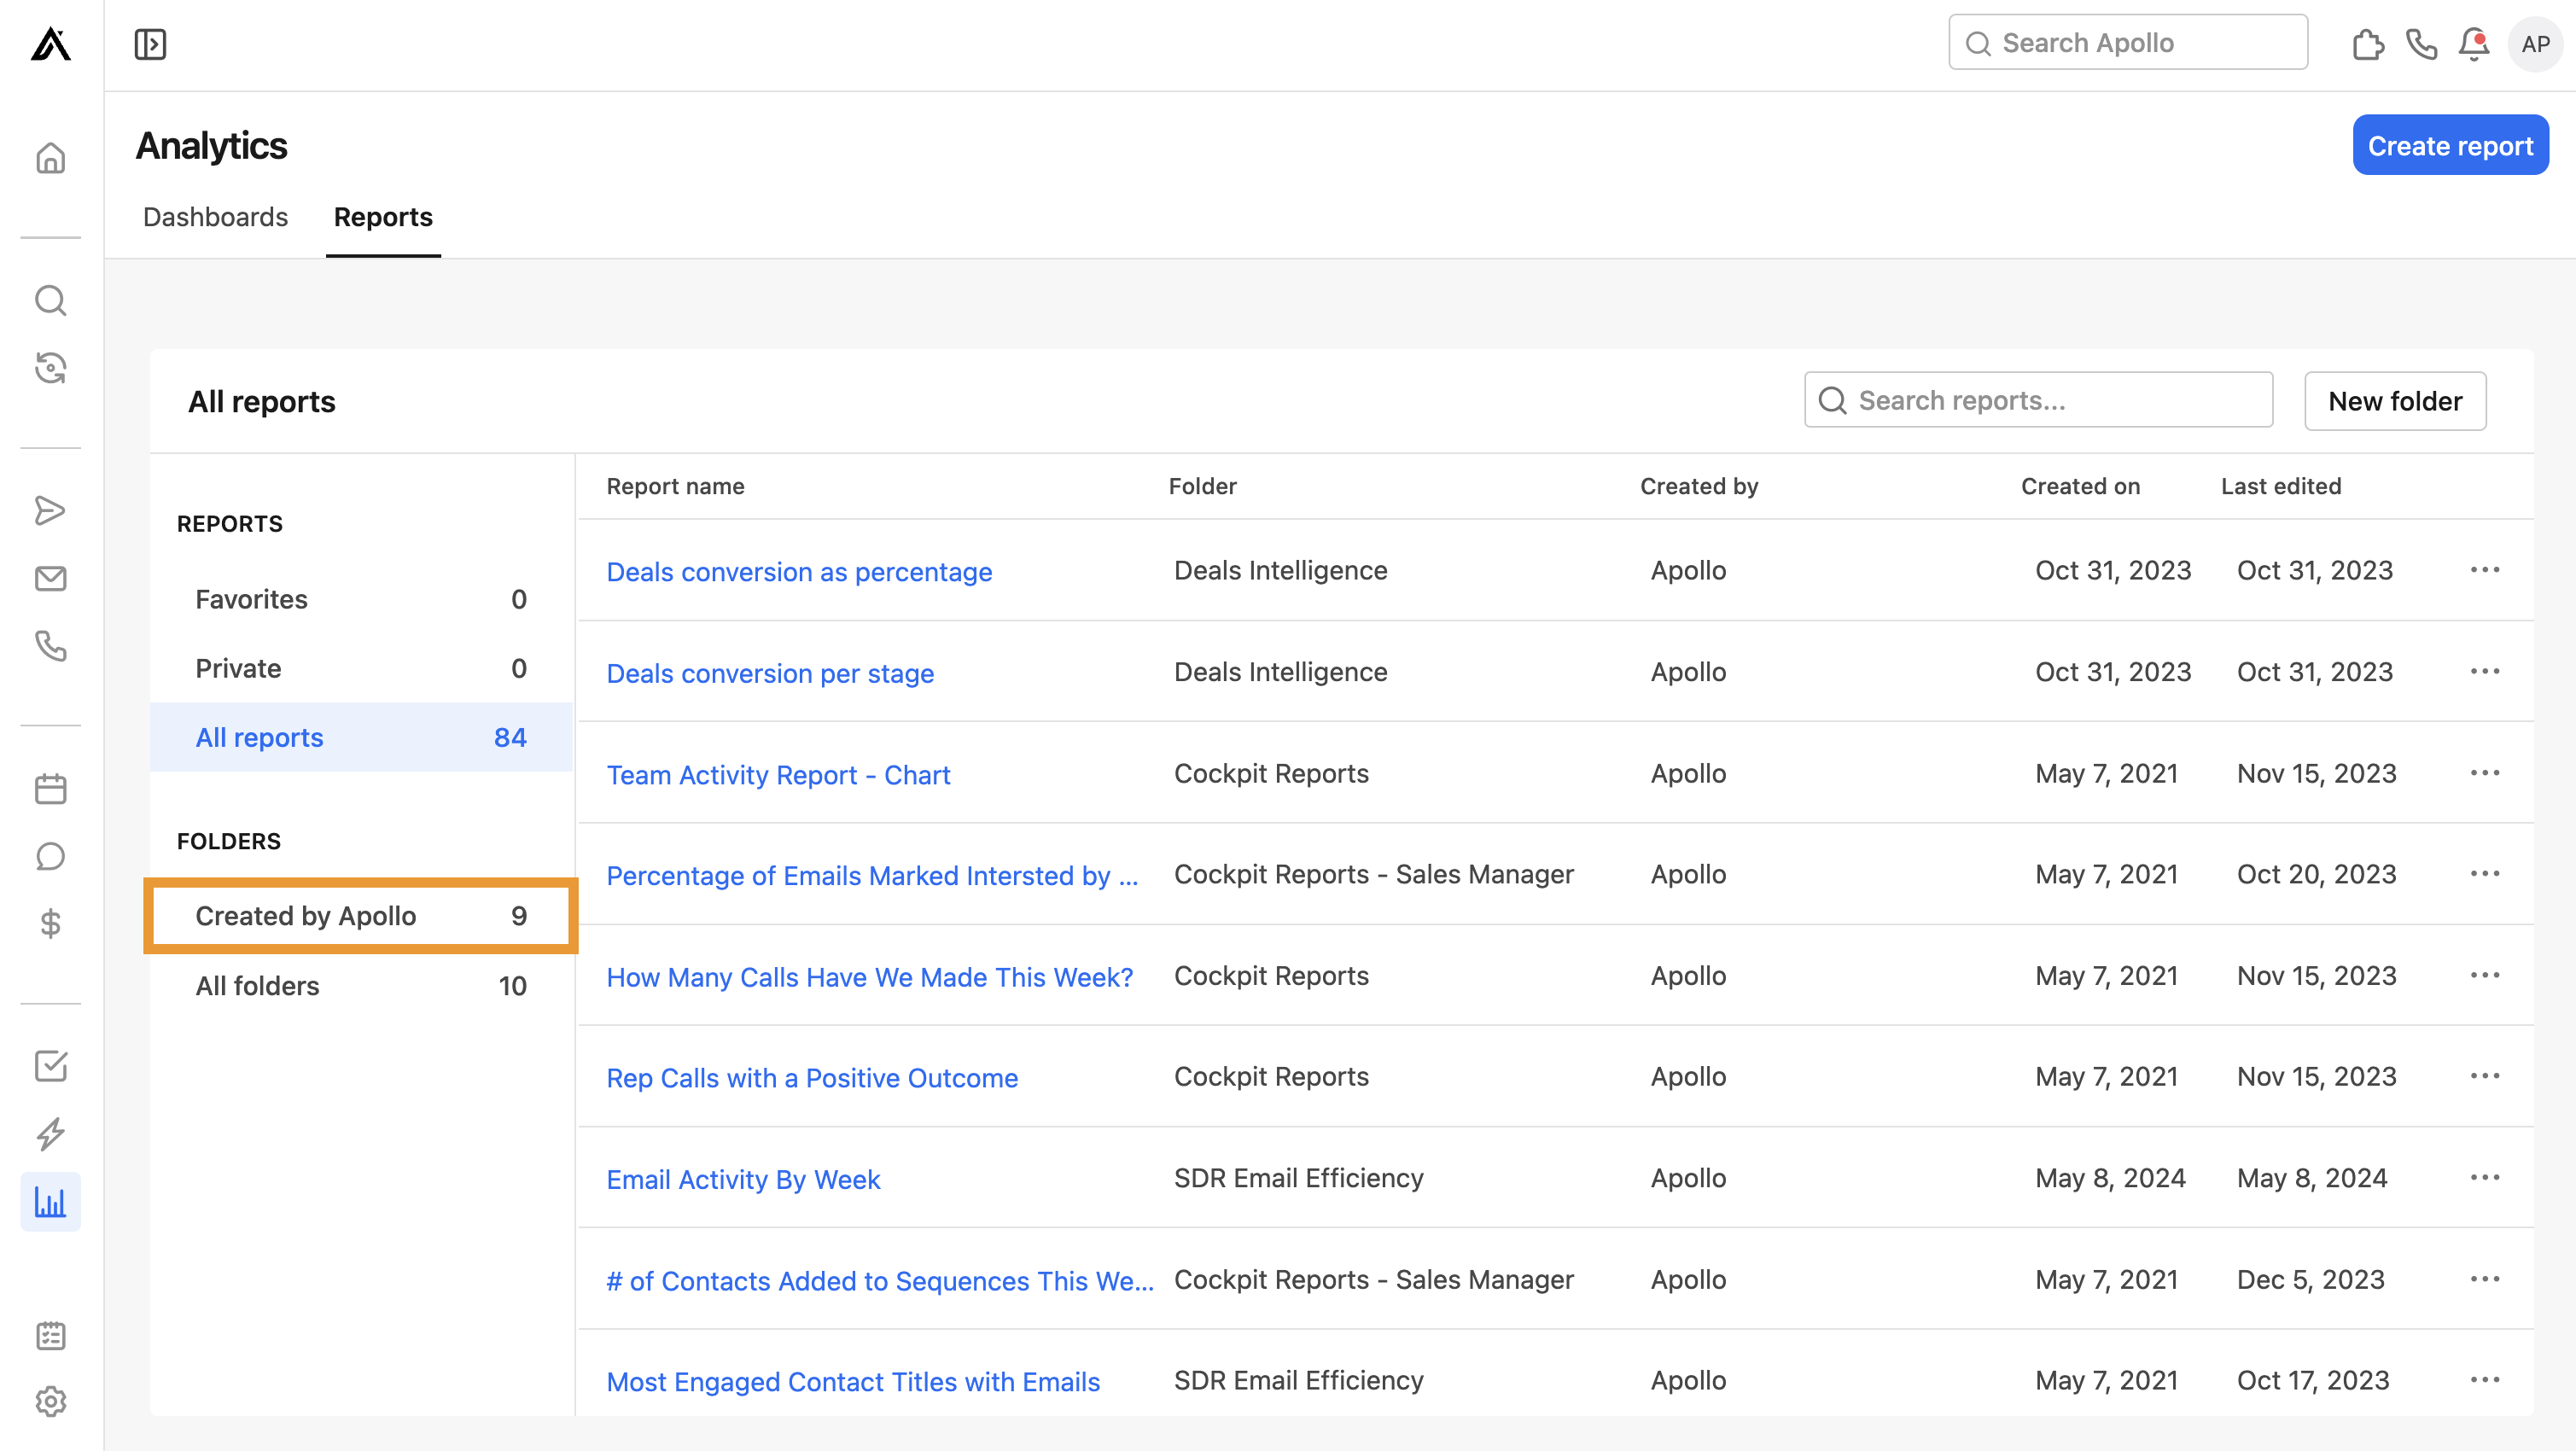This screenshot has width=2576, height=1451.
Task: Open the Tasks checkmark icon
Action: (x=50, y=1066)
